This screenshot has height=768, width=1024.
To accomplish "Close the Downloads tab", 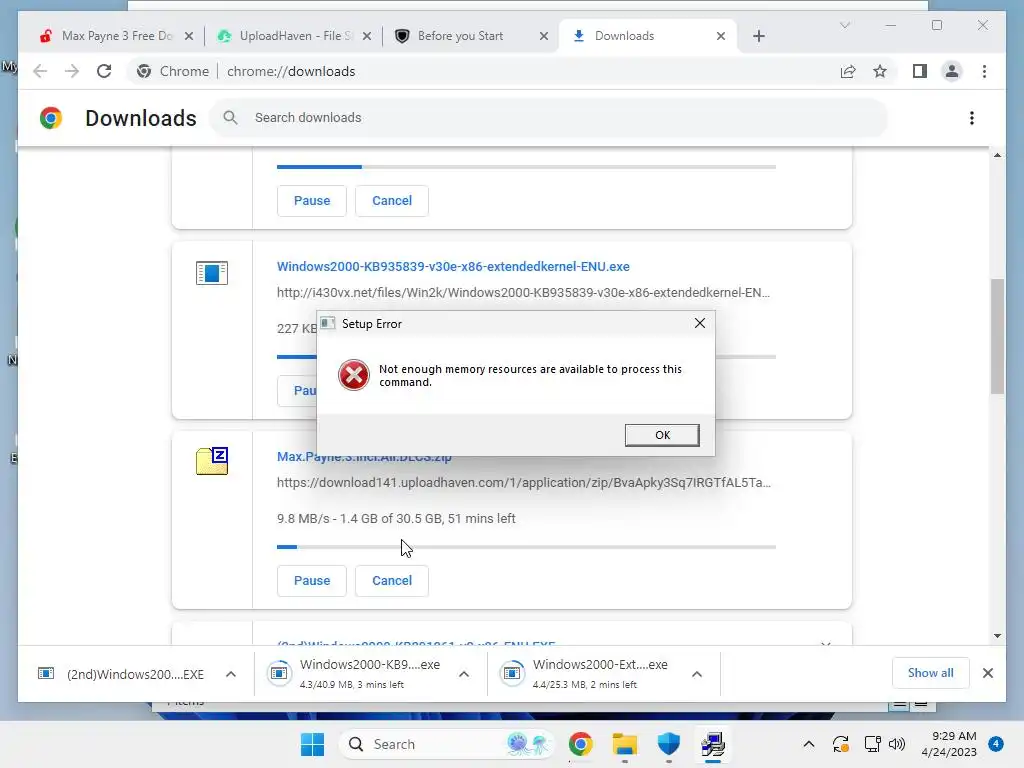I will click(721, 36).
